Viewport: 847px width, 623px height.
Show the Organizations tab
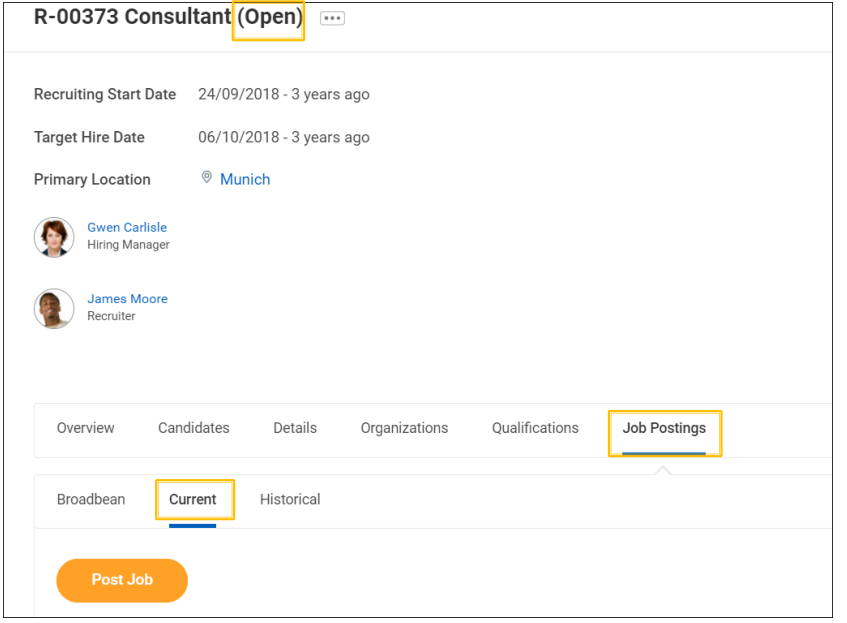click(404, 428)
